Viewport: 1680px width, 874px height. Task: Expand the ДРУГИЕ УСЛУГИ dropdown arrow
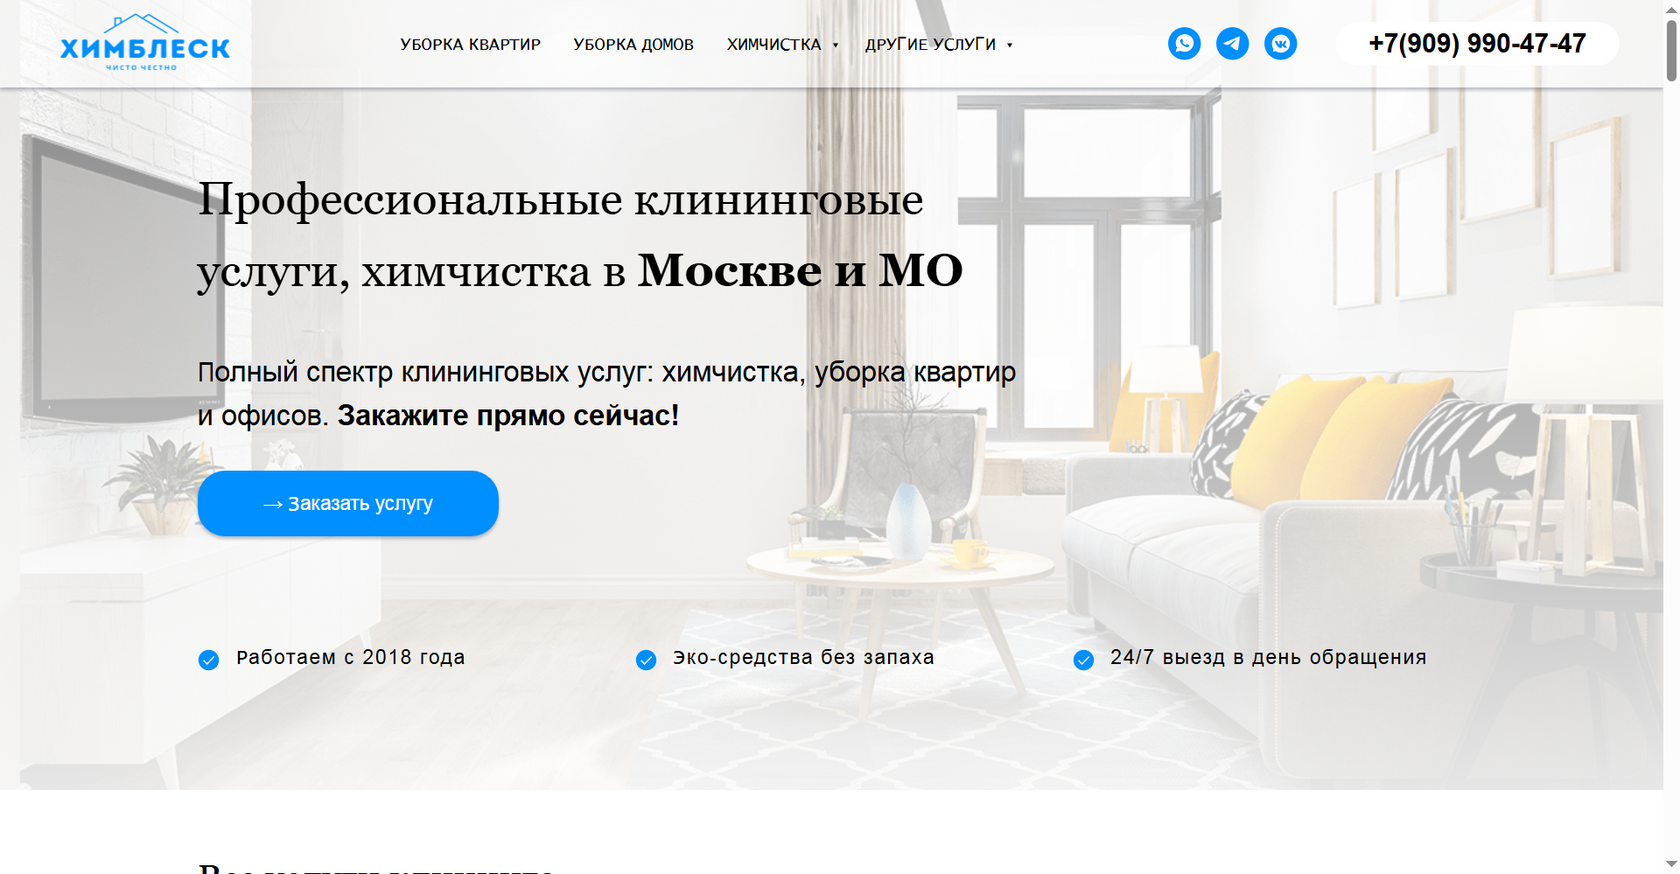1009,45
